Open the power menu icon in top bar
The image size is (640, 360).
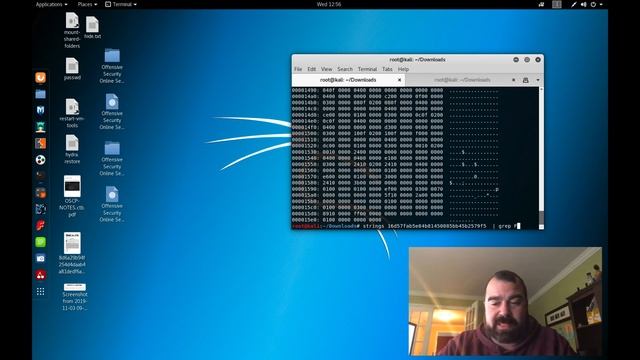(x=593, y=4)
